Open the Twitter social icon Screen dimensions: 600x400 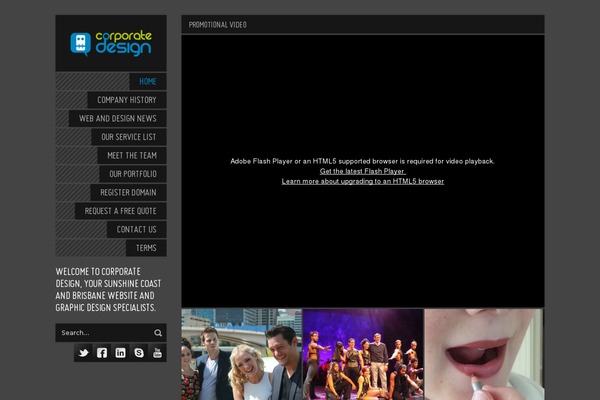tap(83, 353)
